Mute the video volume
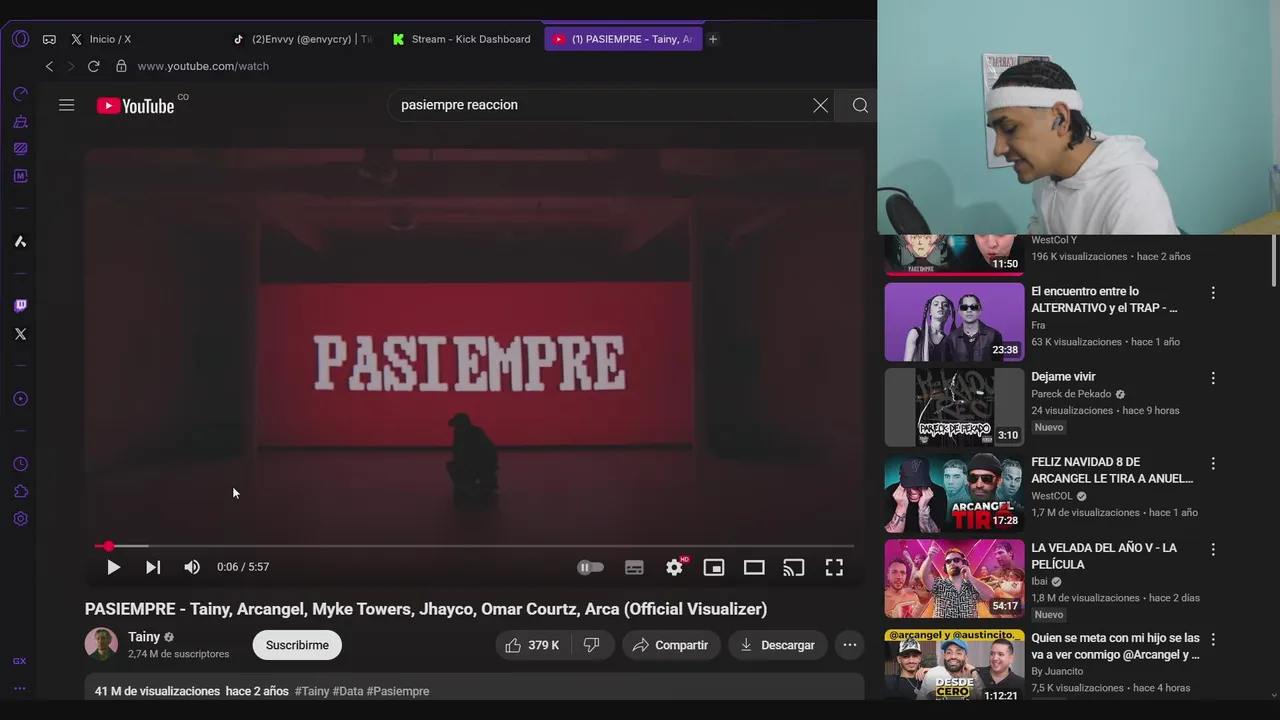Viewport: 1280px width, 720px height. (192, 567)
